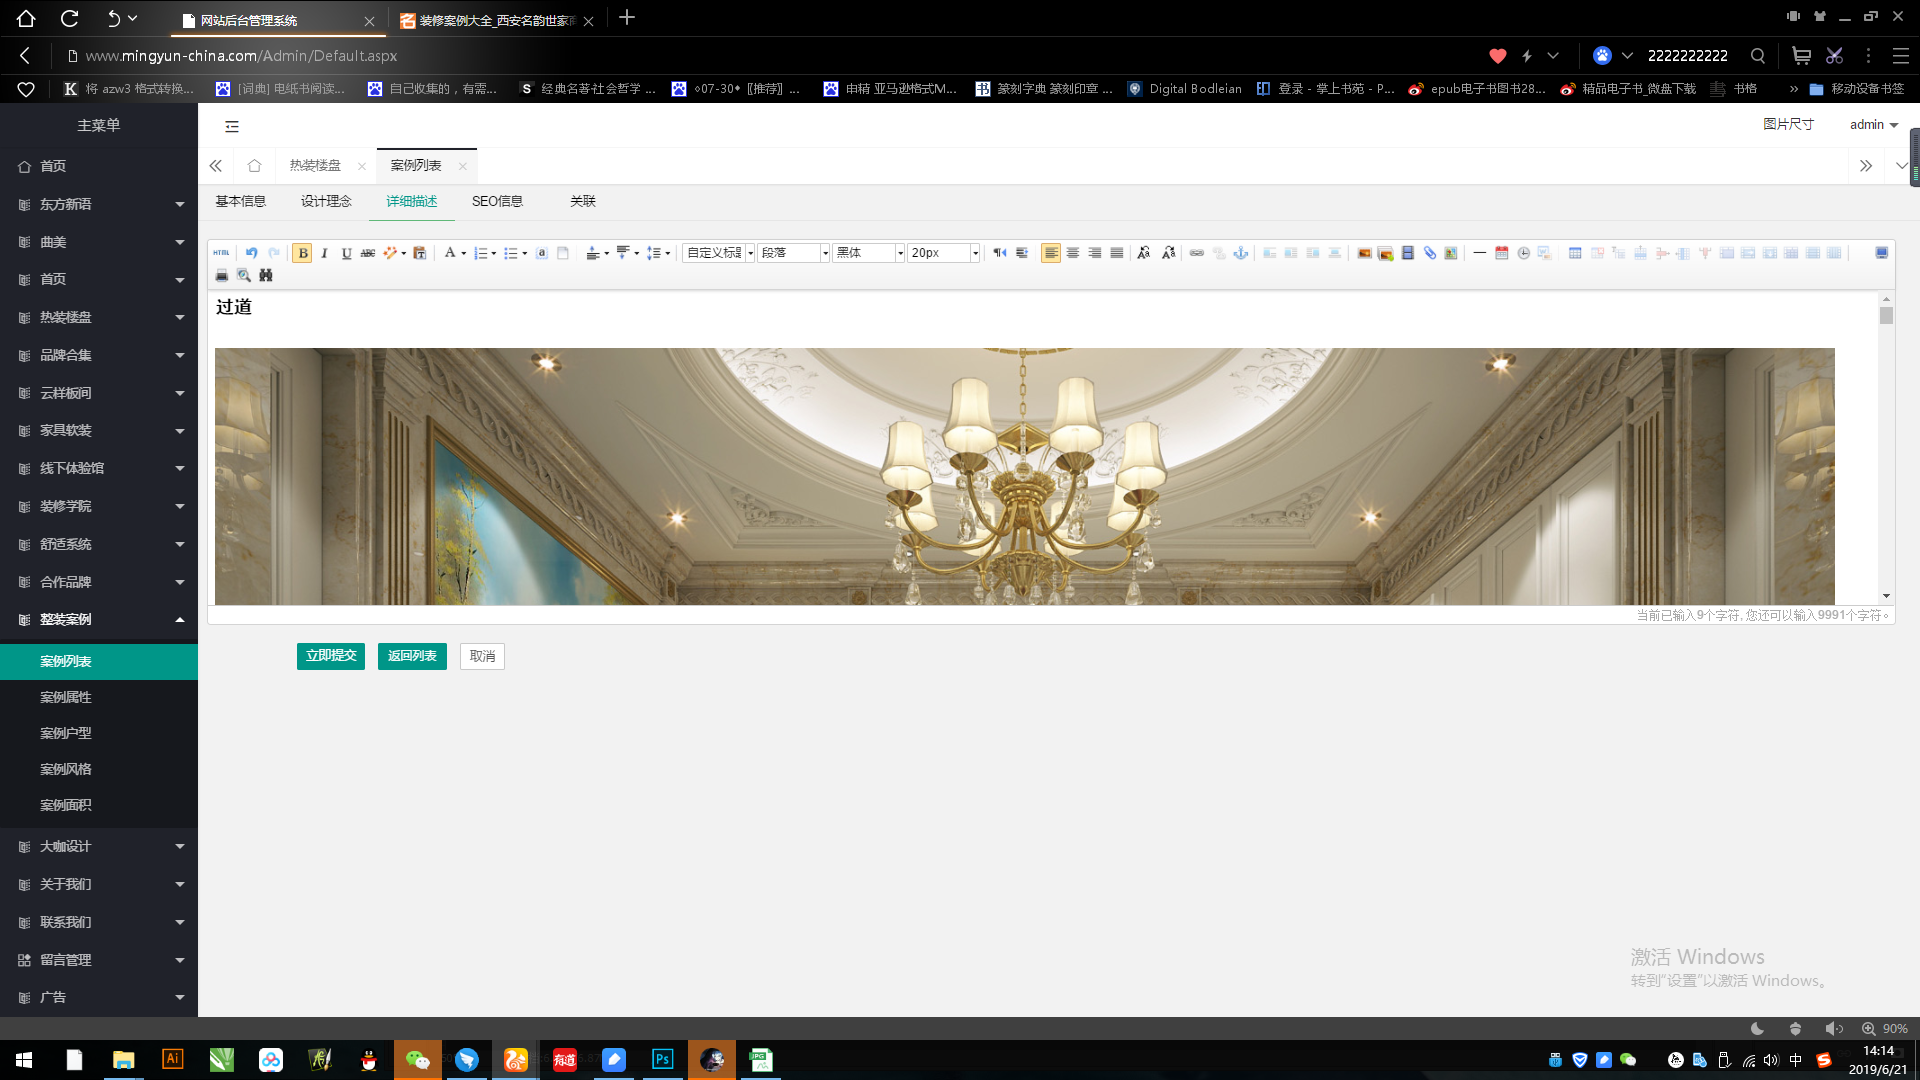Image resolution: width=1920 pixels, height=1080 pixels.
Task: Open Photoshop from the Windows taskbar
Action: pos(662,1060)
